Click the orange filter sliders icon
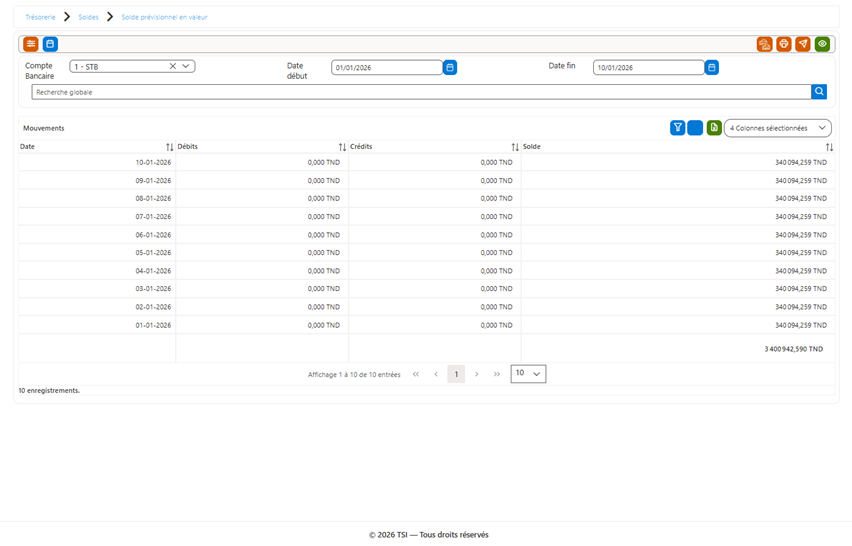 pyautogui.click(x=31, y=44)
